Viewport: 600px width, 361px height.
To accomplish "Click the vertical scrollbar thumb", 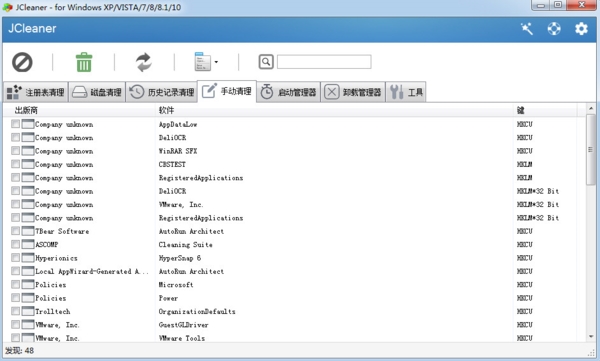I will coord(591,149).
